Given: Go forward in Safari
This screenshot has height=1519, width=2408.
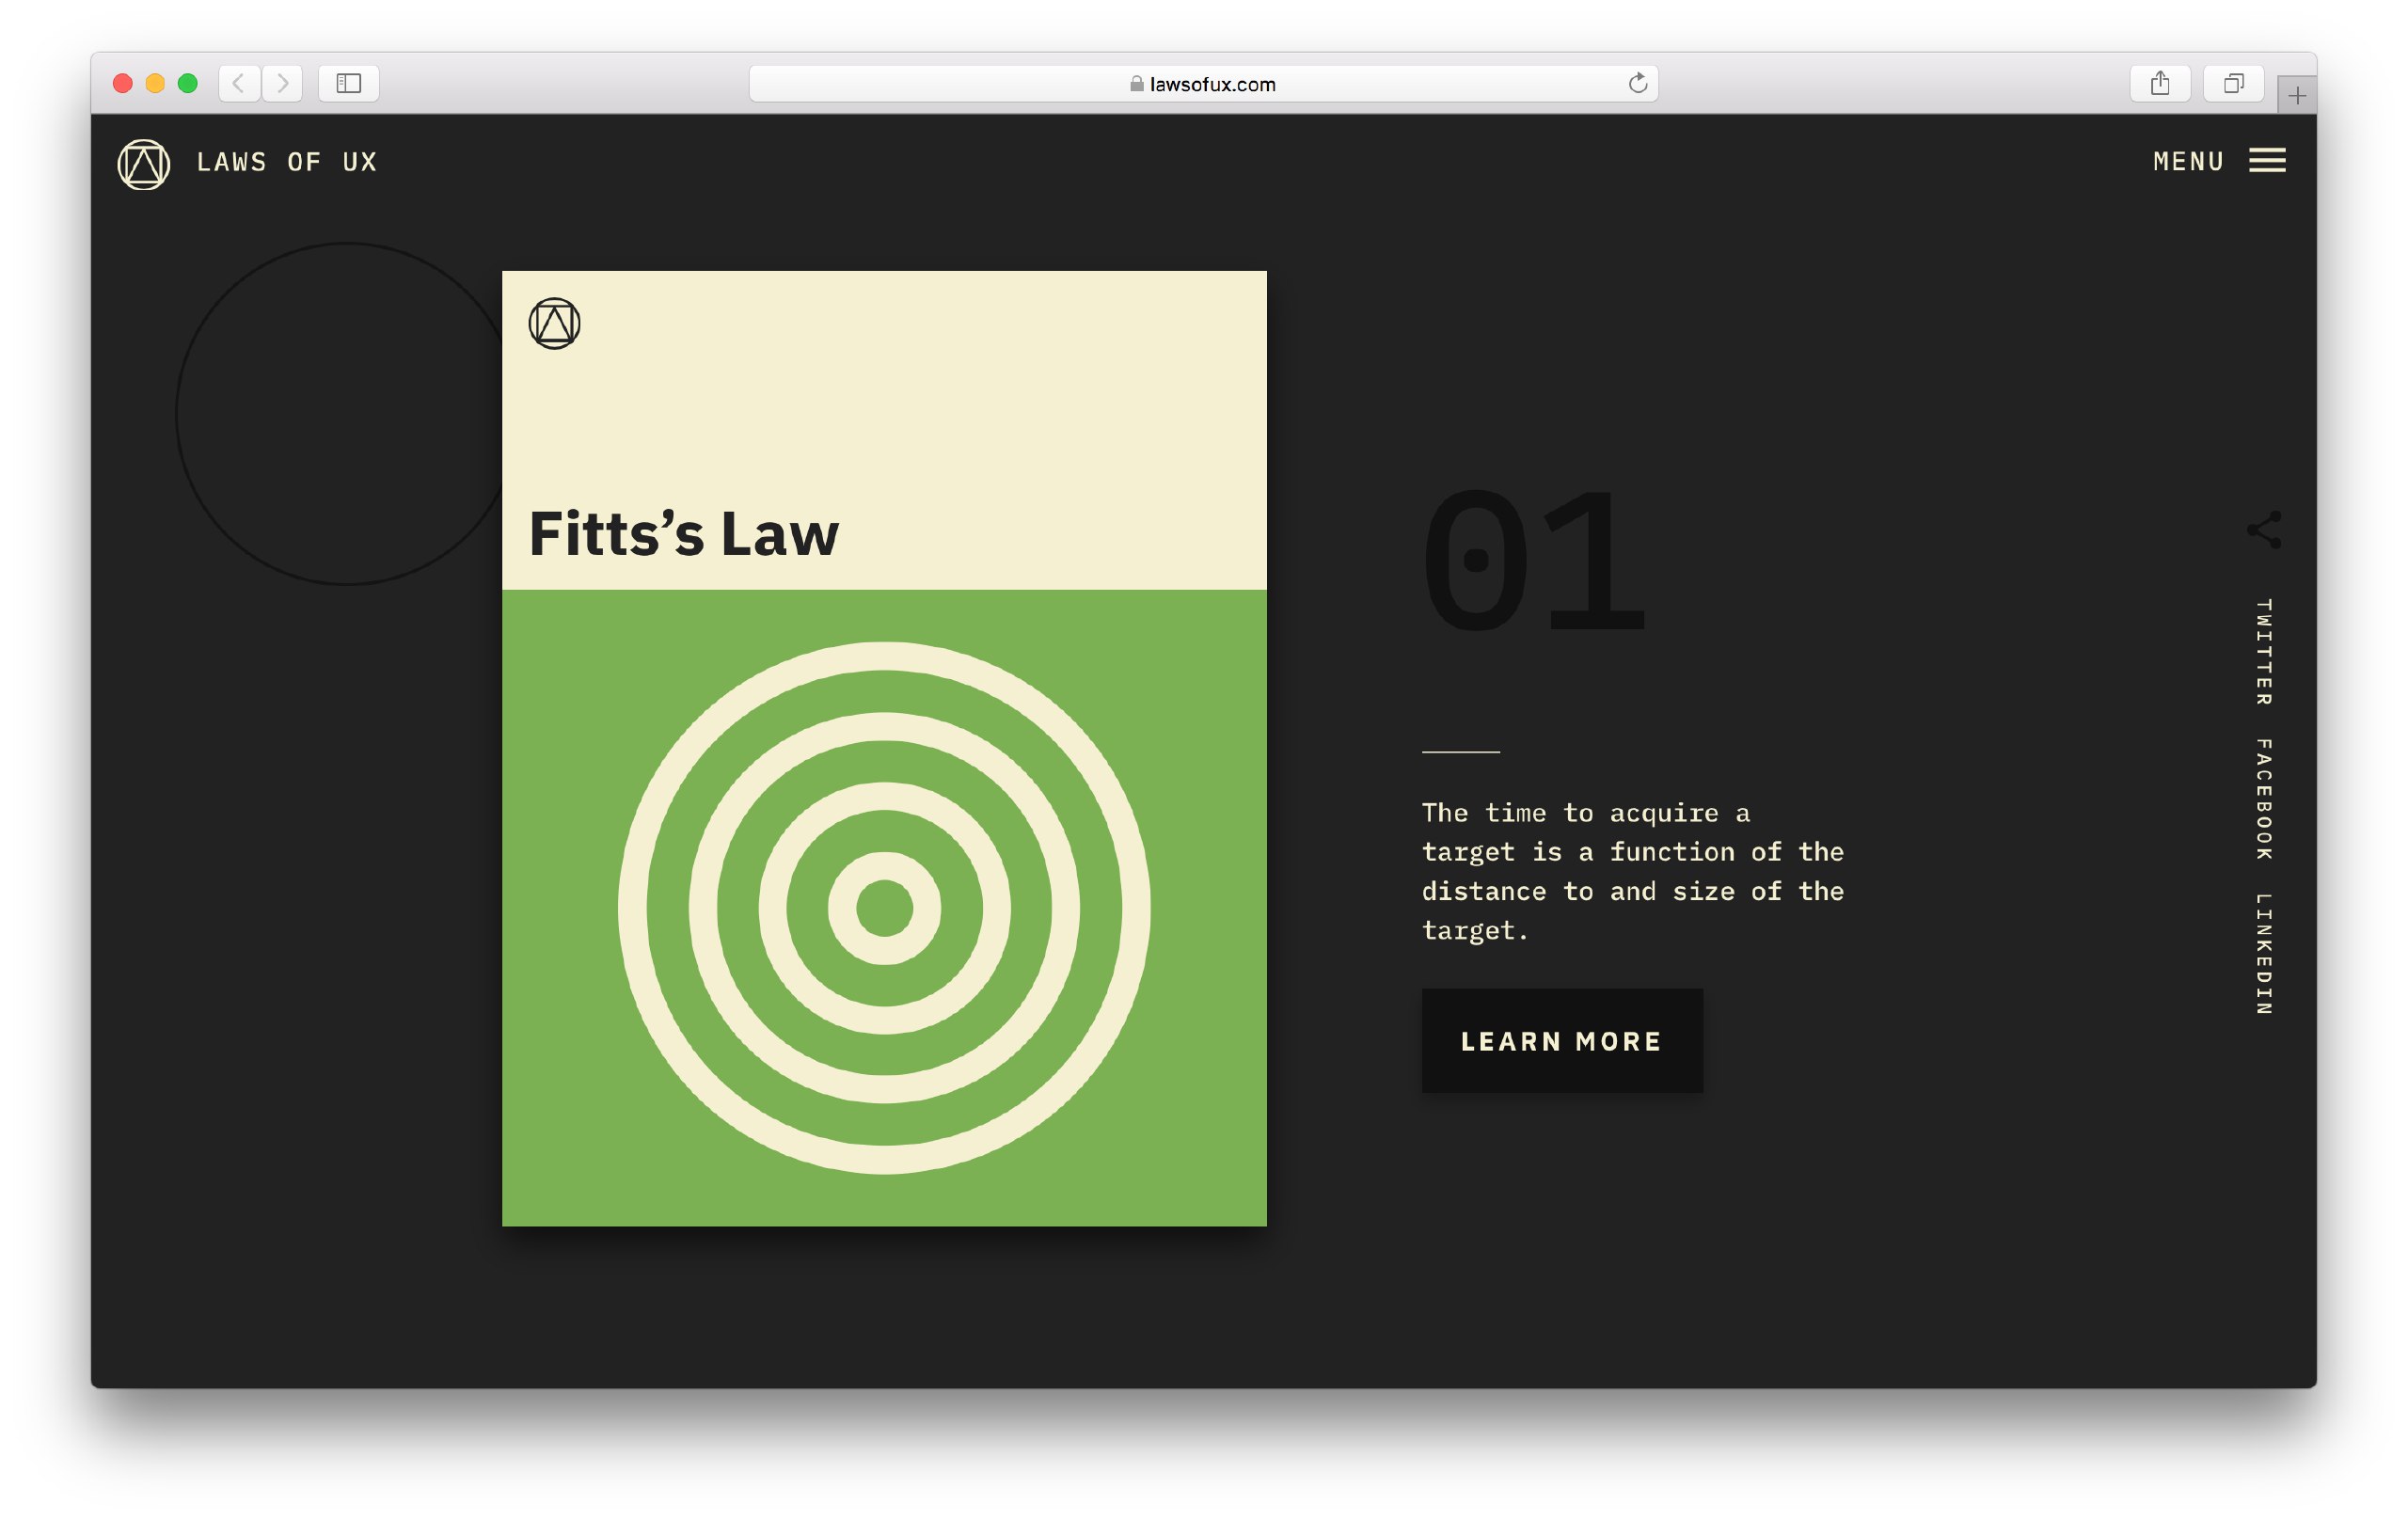Looking at the screenshot, I should [283, 83].
